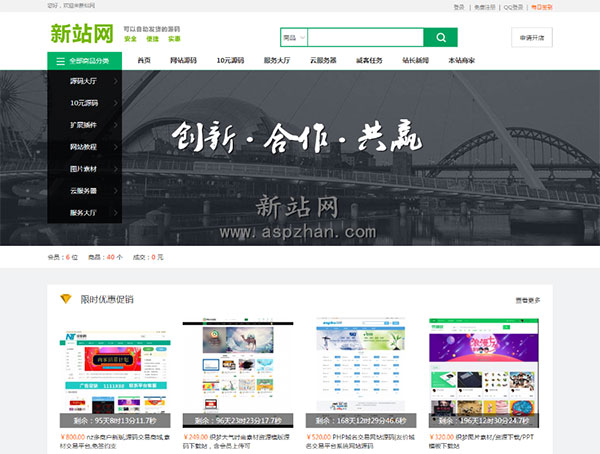Image resolution: width=600 pixels, height=454 pixels.
Task: Open the ¥249.00 product thumbnail
Action: coord(238,372)
